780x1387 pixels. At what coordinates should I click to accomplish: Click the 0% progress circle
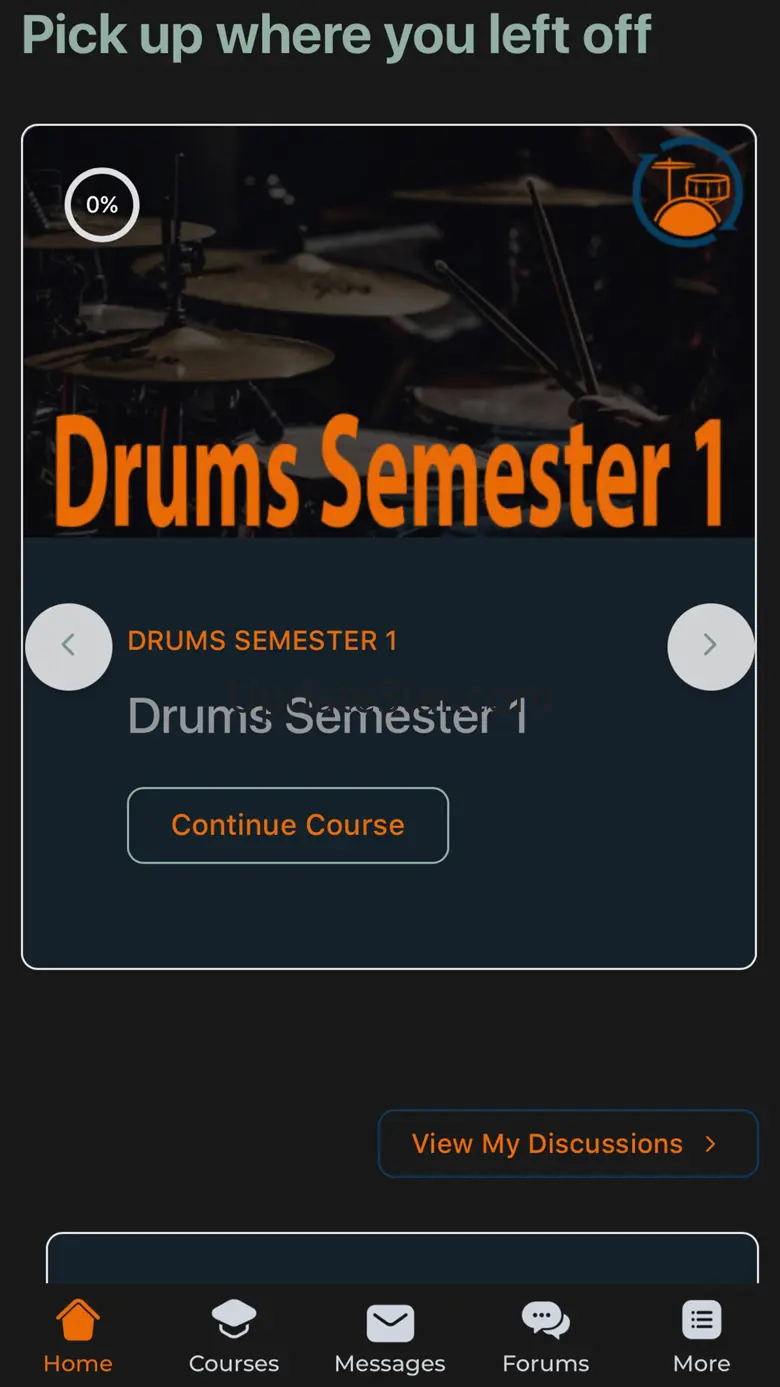[102, 205]
